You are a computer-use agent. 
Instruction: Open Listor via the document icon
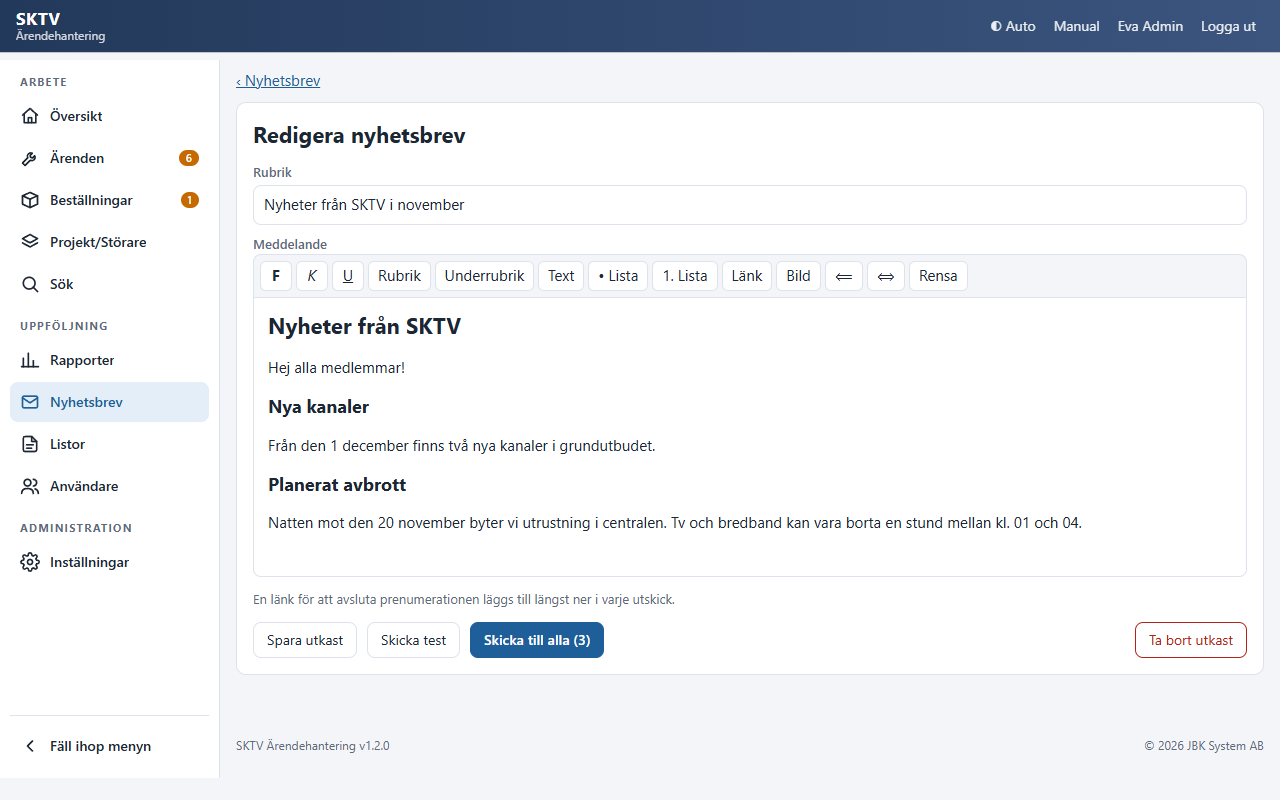(30, 444)
